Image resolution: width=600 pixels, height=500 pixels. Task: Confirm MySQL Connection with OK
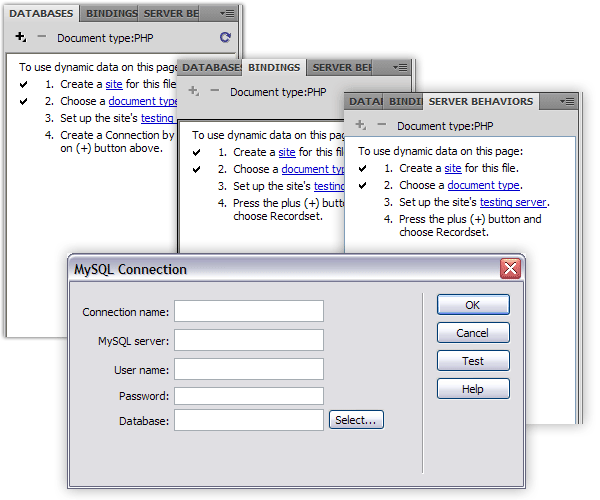(473, 305)
